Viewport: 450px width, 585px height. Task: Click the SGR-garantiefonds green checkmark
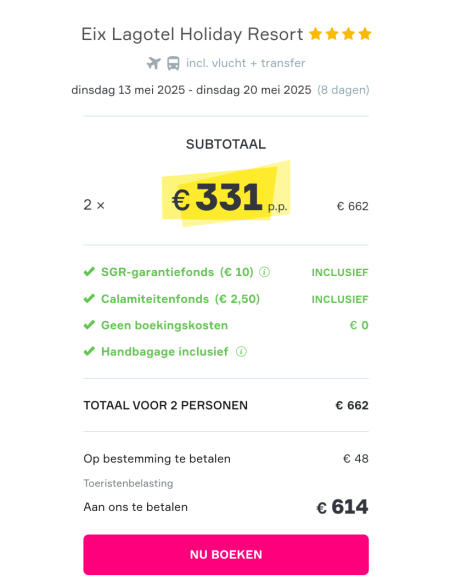(x=89, y=272)
